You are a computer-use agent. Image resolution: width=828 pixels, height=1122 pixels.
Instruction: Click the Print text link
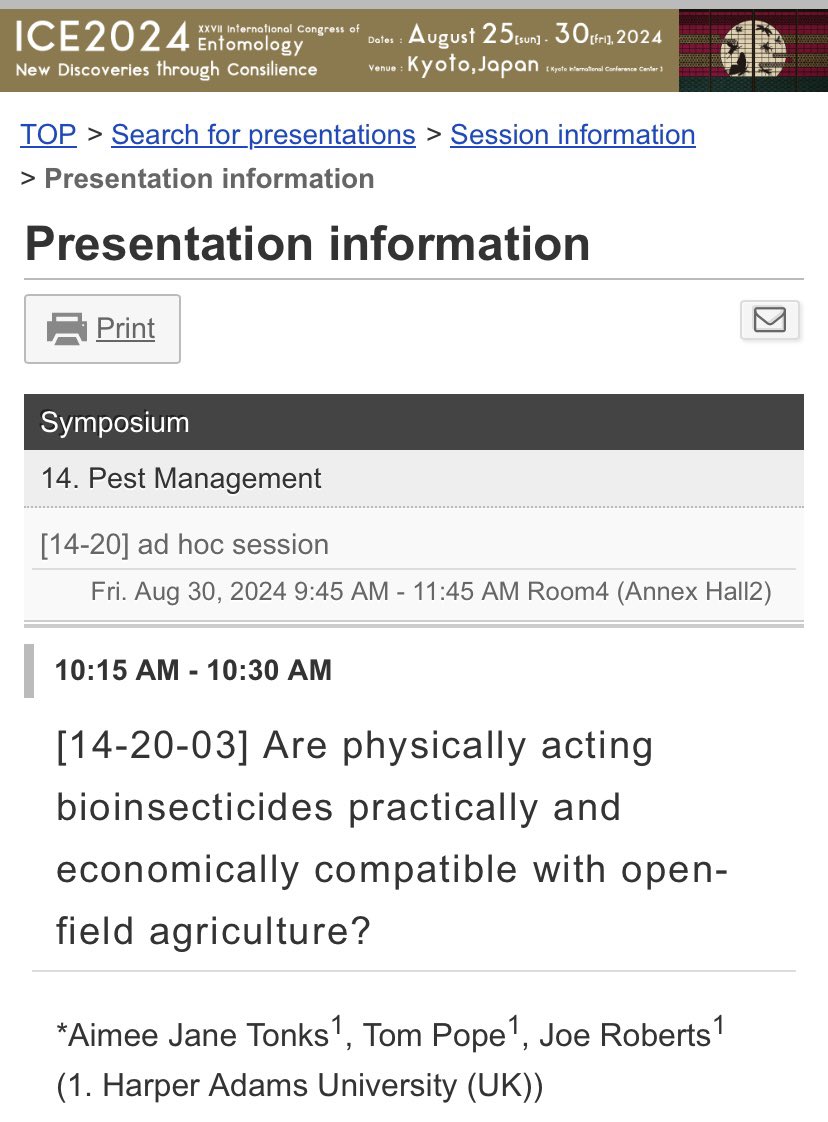tap(125, 328)
